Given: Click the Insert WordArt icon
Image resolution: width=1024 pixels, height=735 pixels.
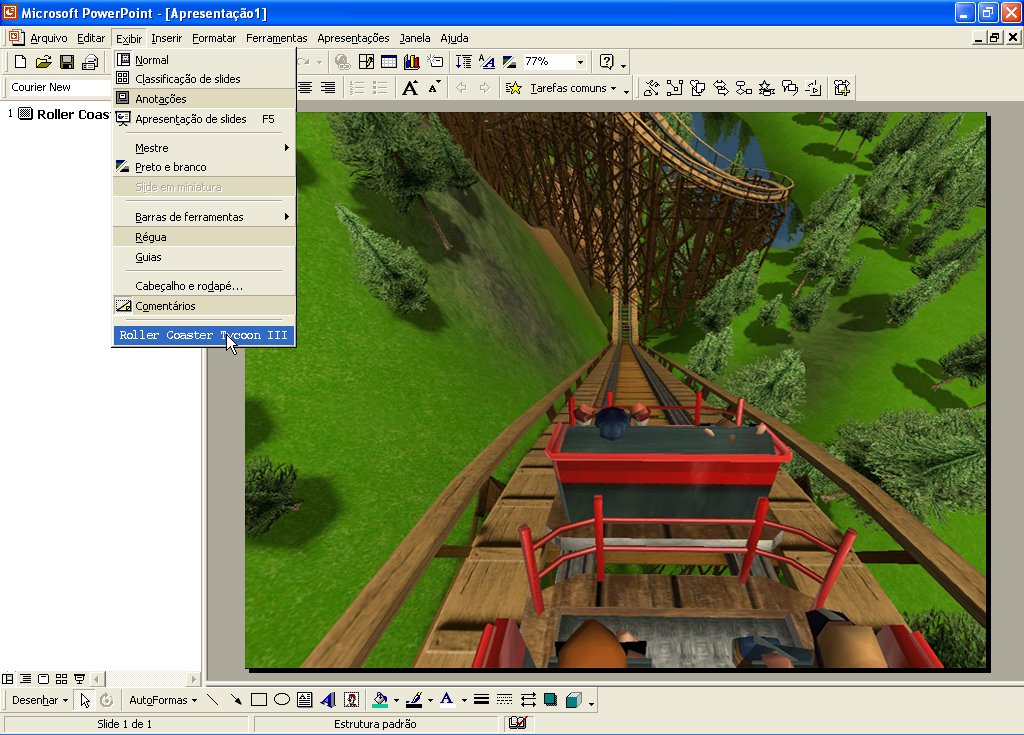Looking at the screenshot, I should tap(328, 700).
